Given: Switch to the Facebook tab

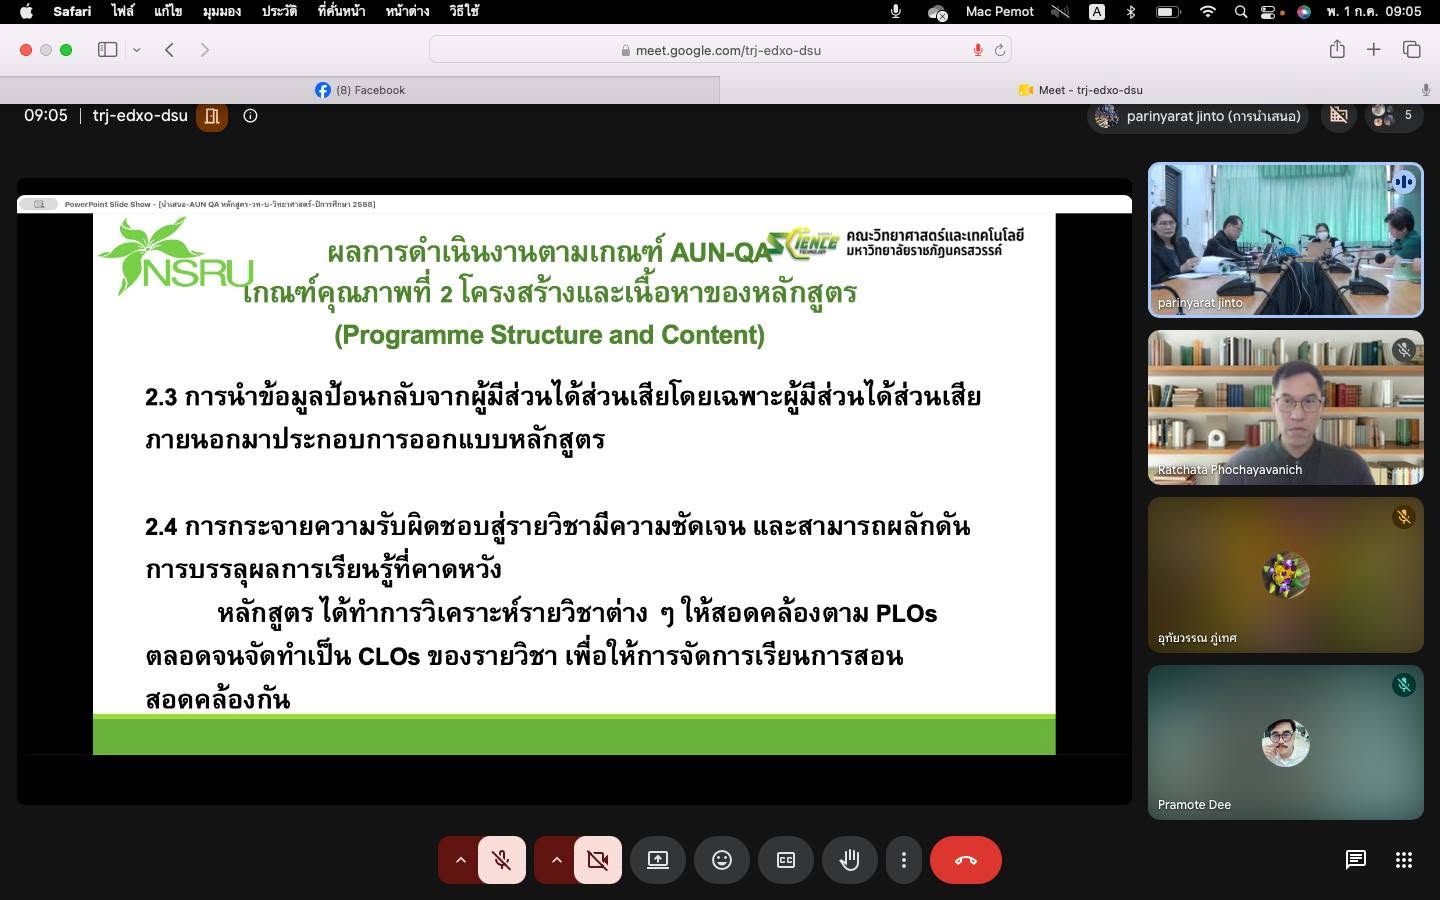Looking at the screenshot, I should [x=360, y=90].
